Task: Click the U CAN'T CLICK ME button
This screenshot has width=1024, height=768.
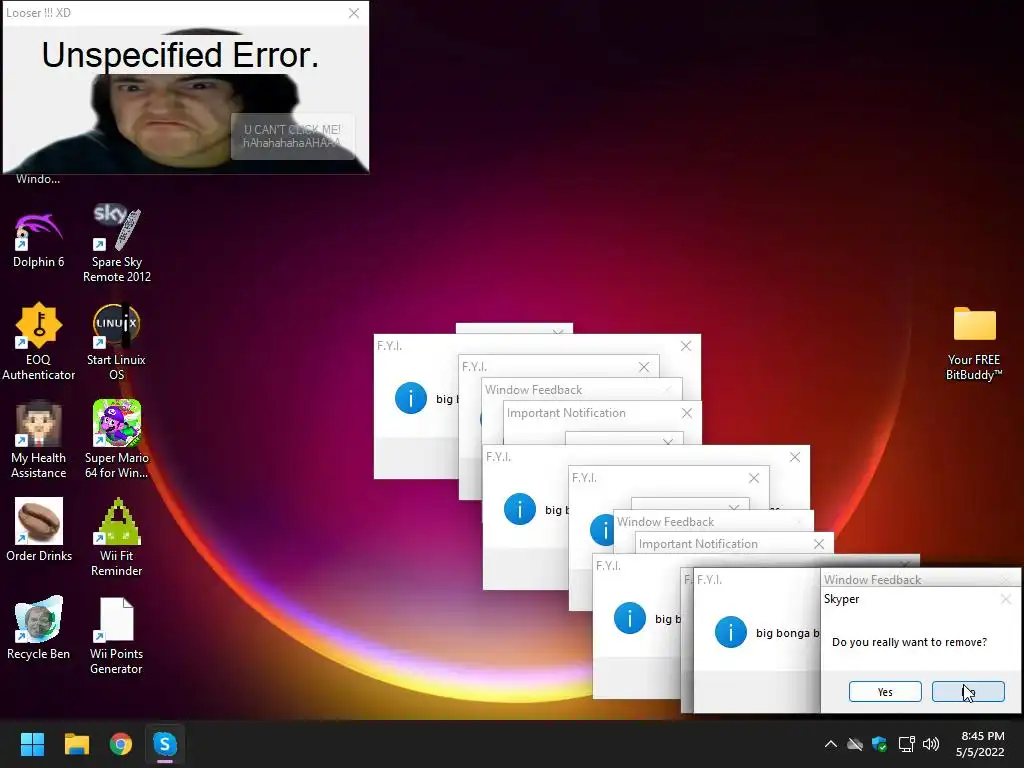Action: tap(293, 136)
